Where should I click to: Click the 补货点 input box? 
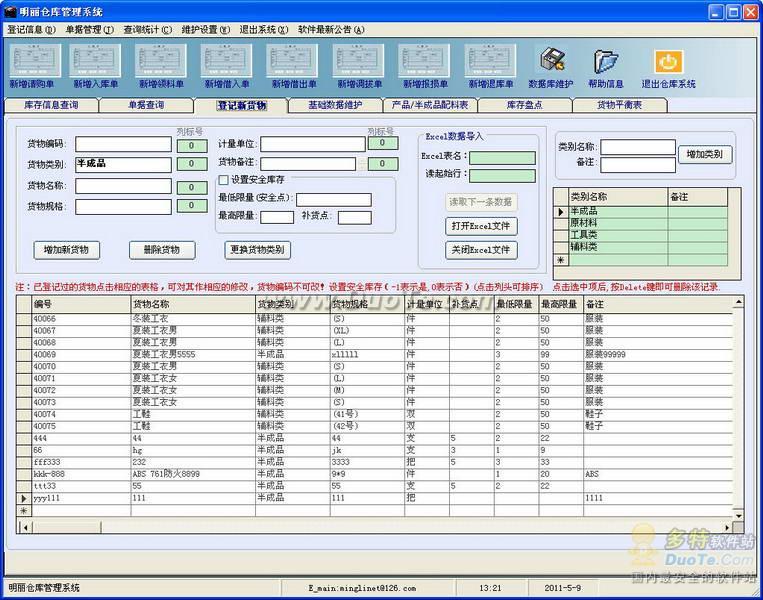click(354, 217)
